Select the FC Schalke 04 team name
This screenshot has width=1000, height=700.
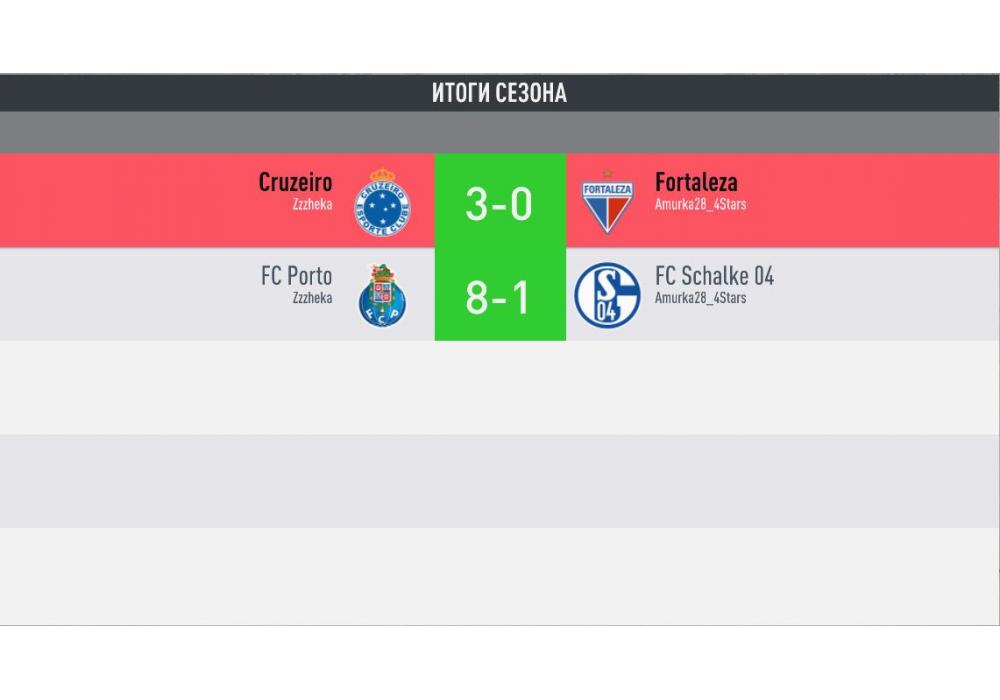coord(714,276)
